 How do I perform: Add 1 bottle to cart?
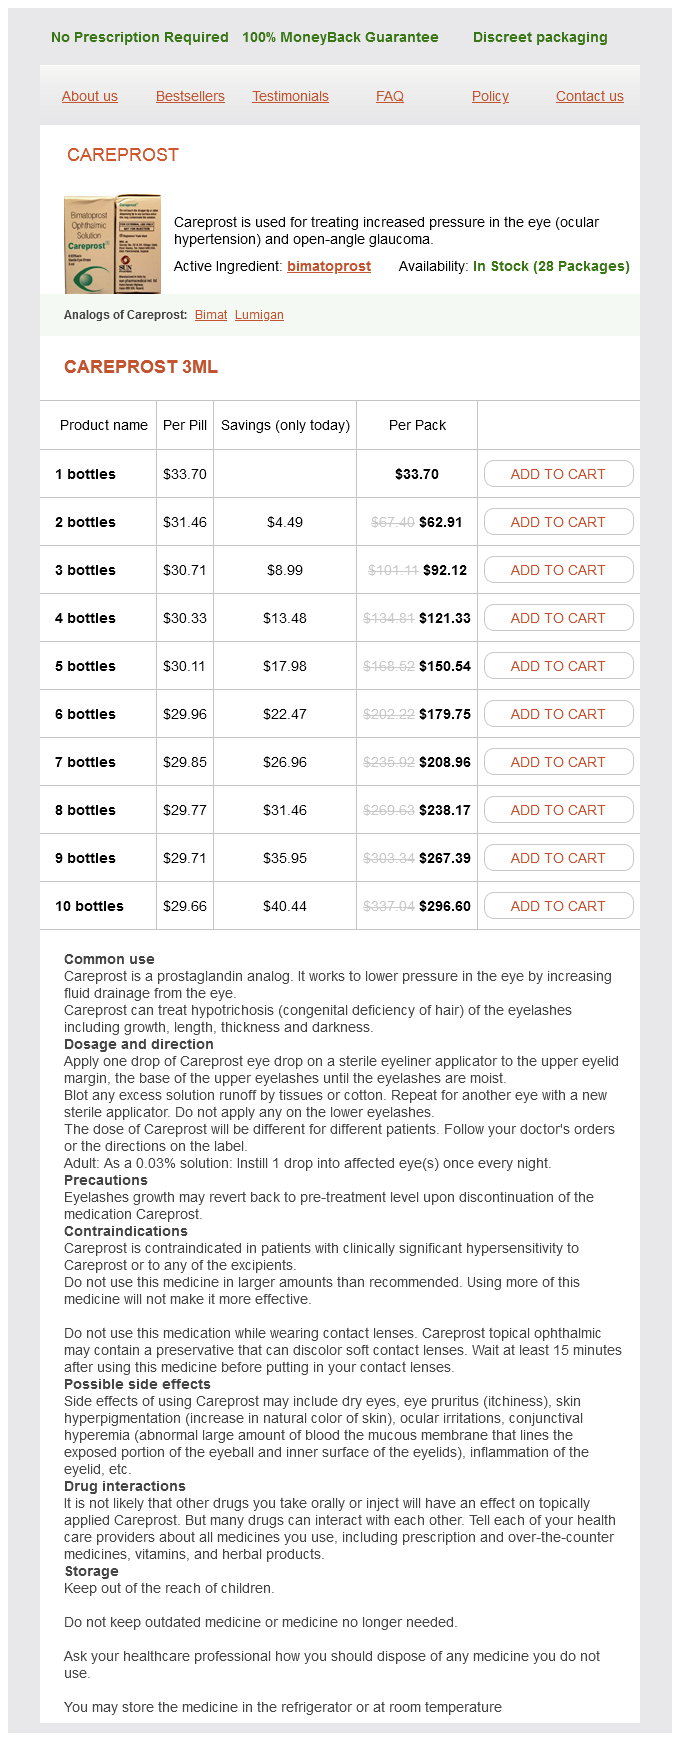pos(558,474)
